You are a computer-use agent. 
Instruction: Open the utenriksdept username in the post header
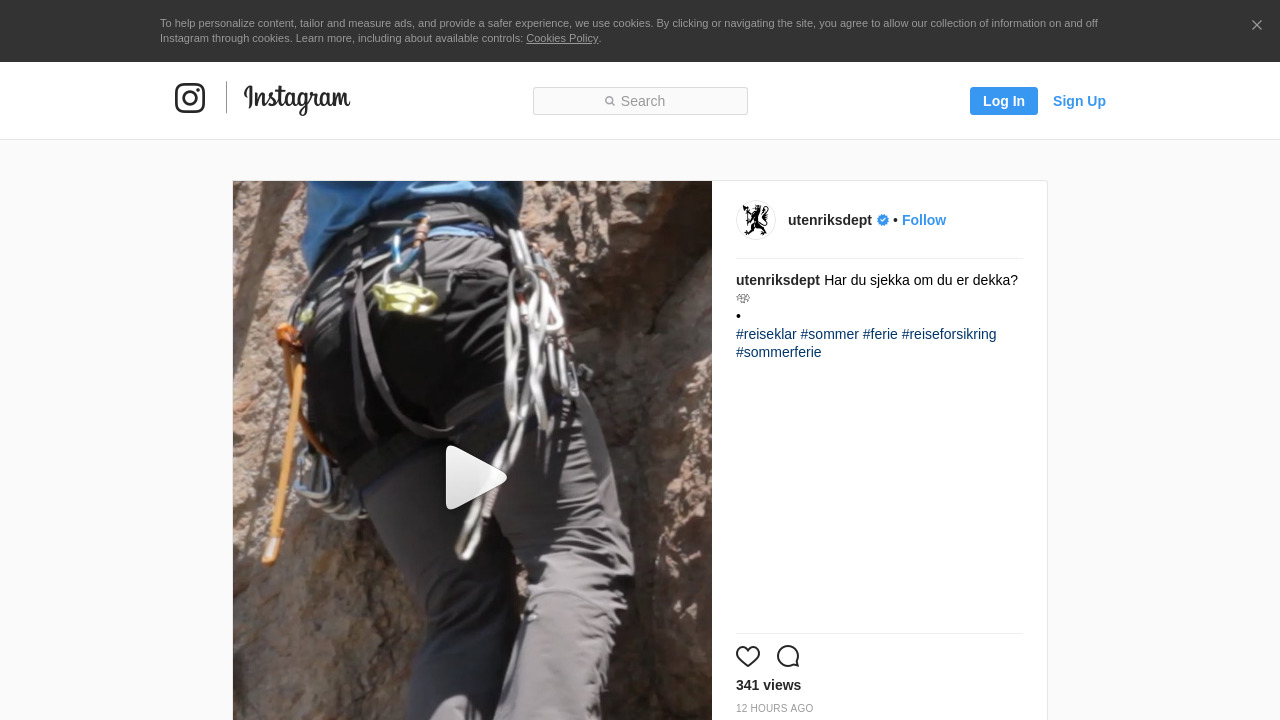[x=829, y=220]
